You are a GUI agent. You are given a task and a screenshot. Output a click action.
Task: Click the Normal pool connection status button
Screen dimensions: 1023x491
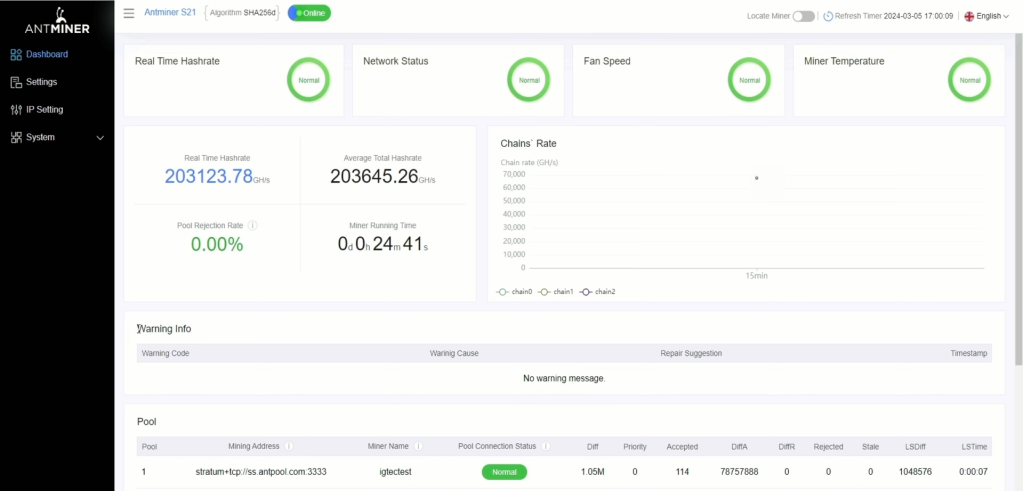504,471
